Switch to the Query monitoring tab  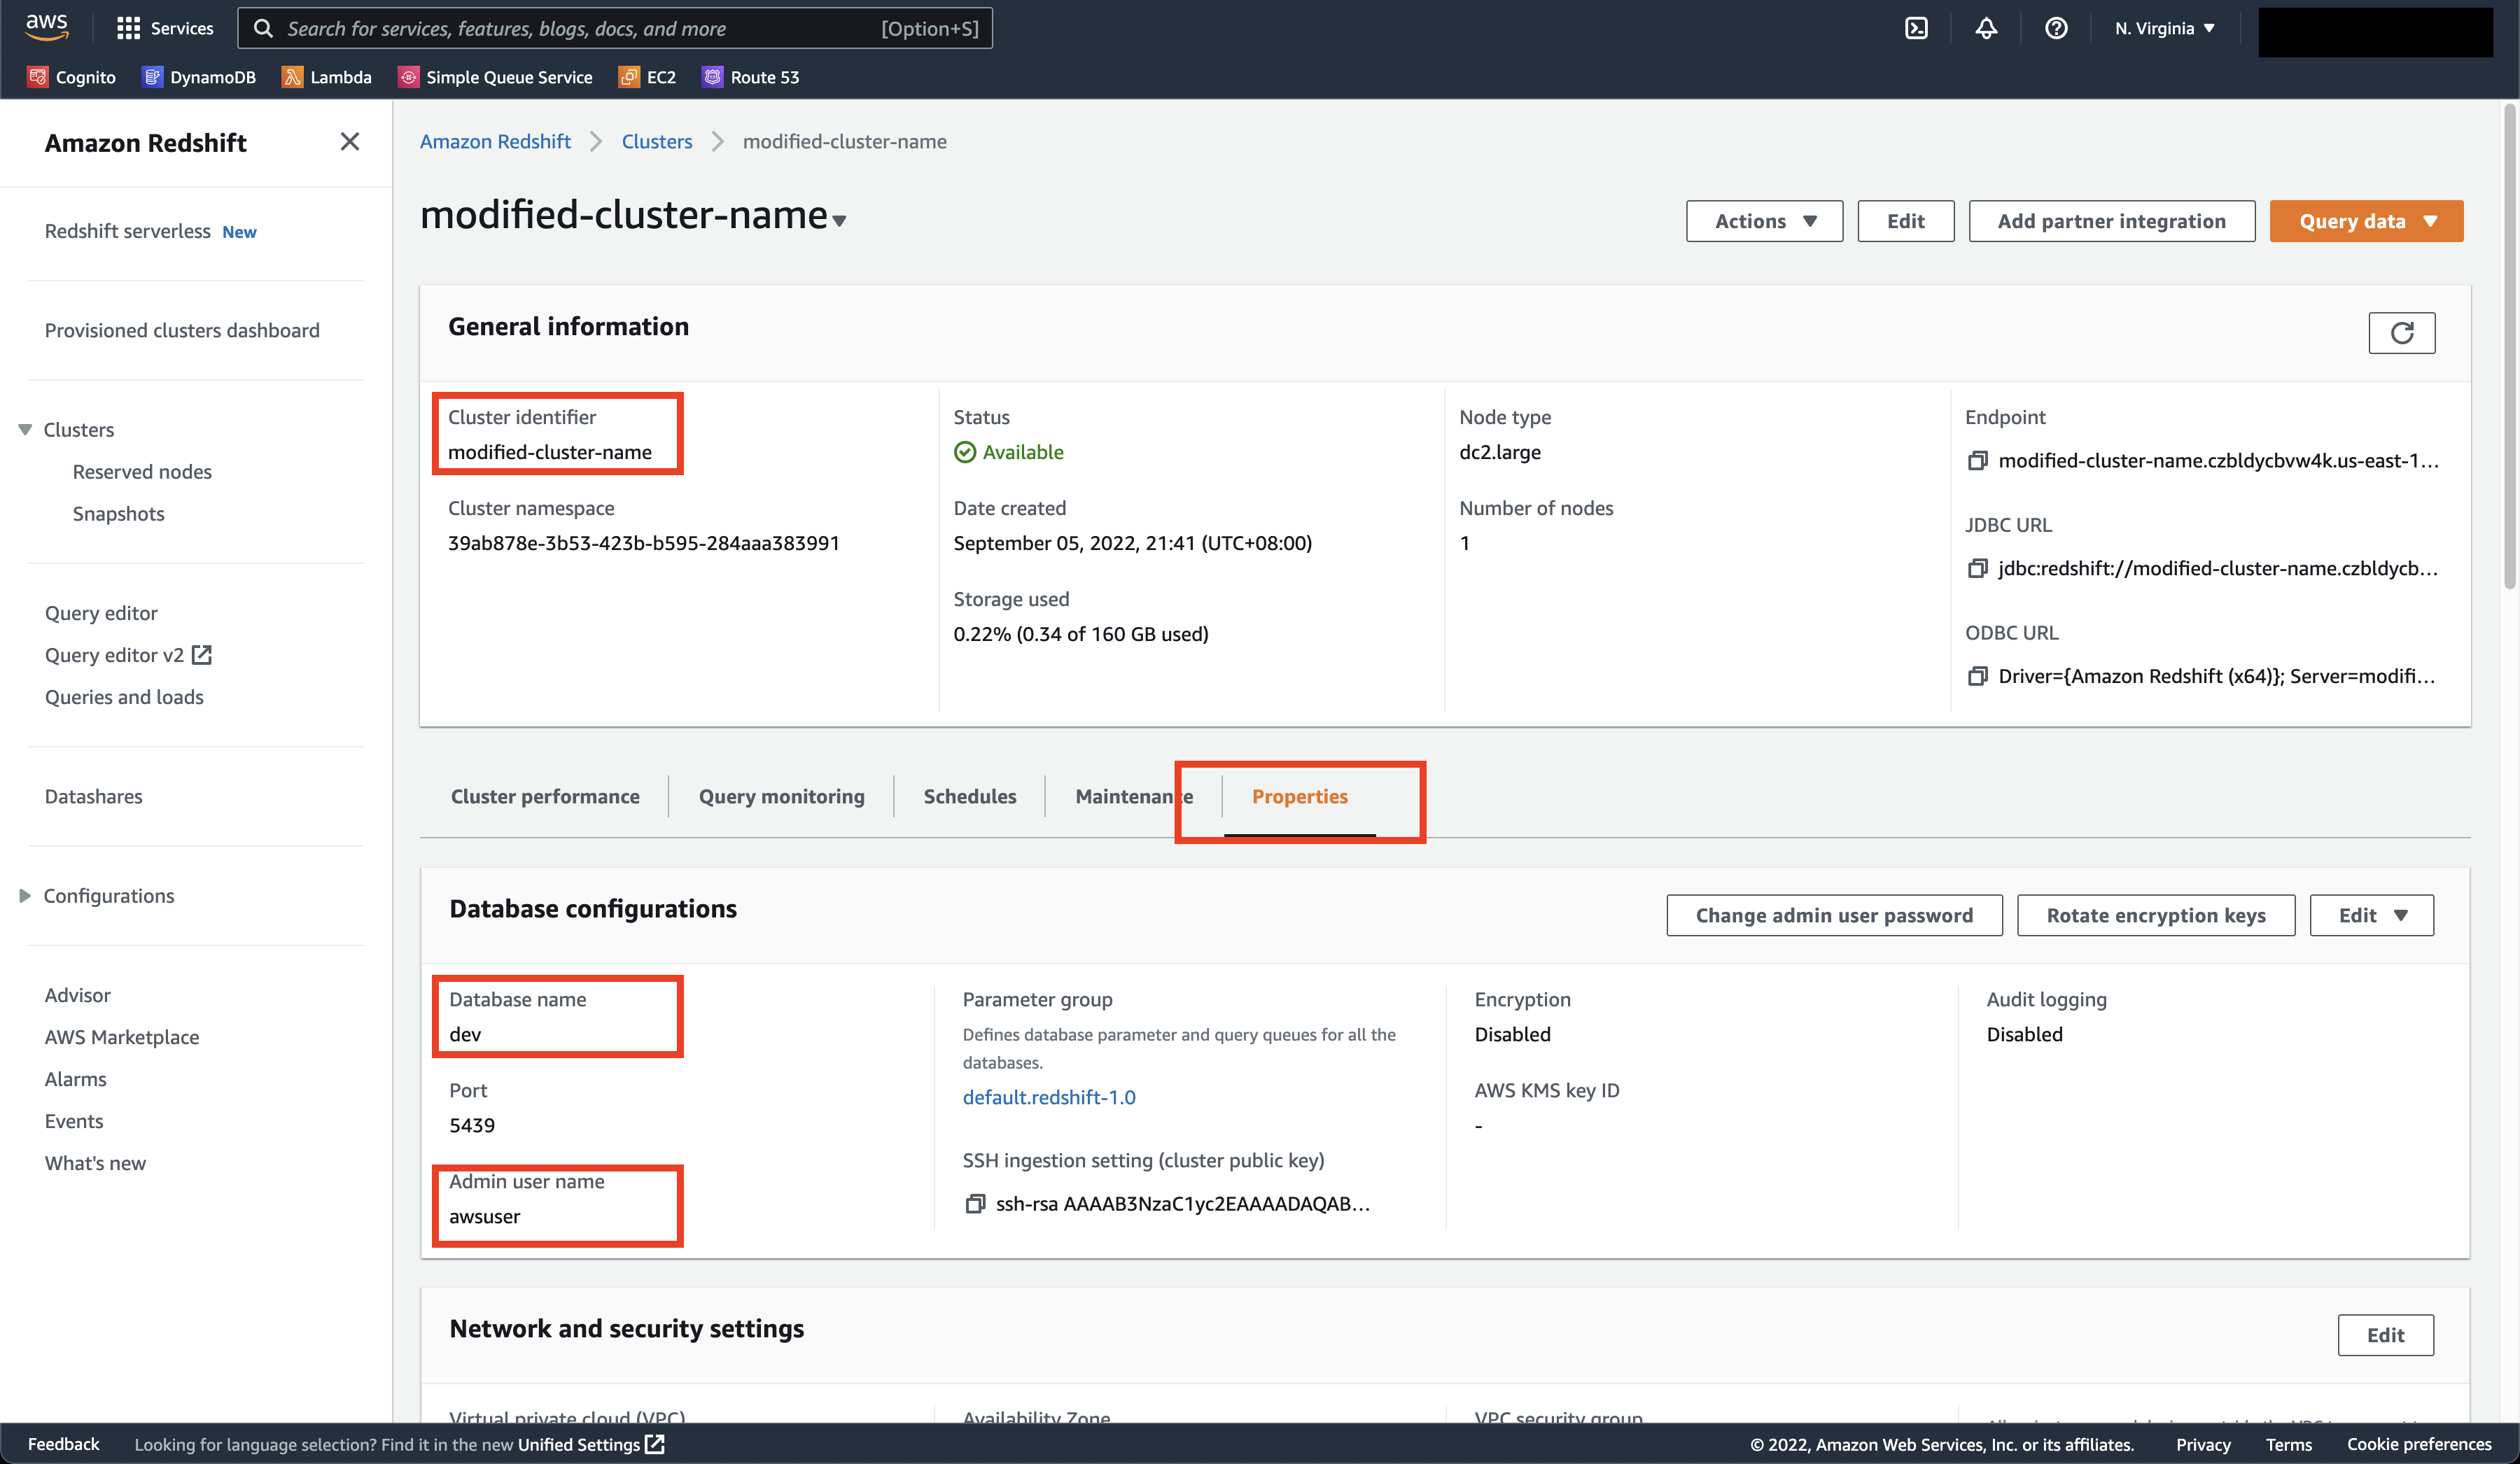coord(781,796)
